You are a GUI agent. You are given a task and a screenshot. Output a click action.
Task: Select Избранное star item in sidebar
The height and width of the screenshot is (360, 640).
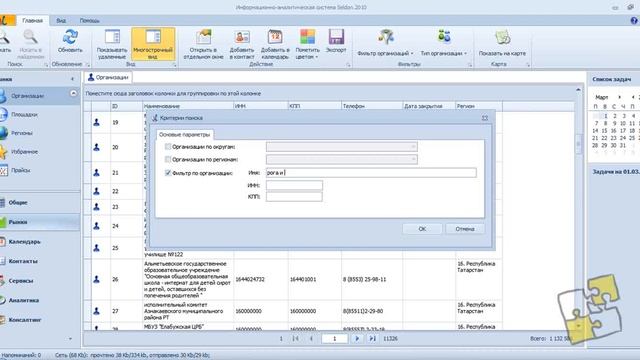point(24,152)
